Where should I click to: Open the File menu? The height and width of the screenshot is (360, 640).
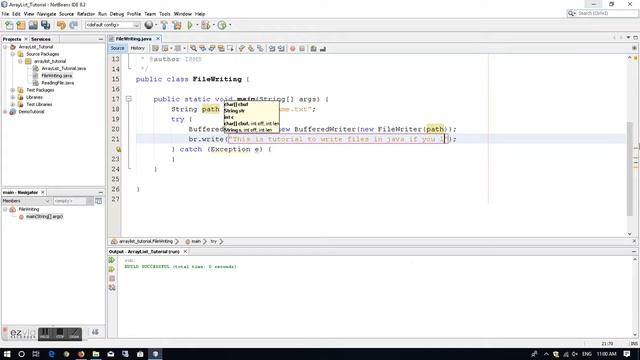[5, 14]
